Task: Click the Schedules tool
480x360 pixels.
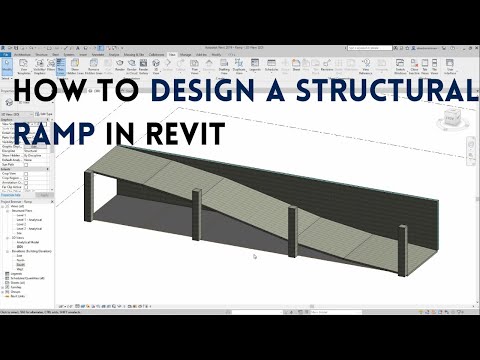Action: 271,65
